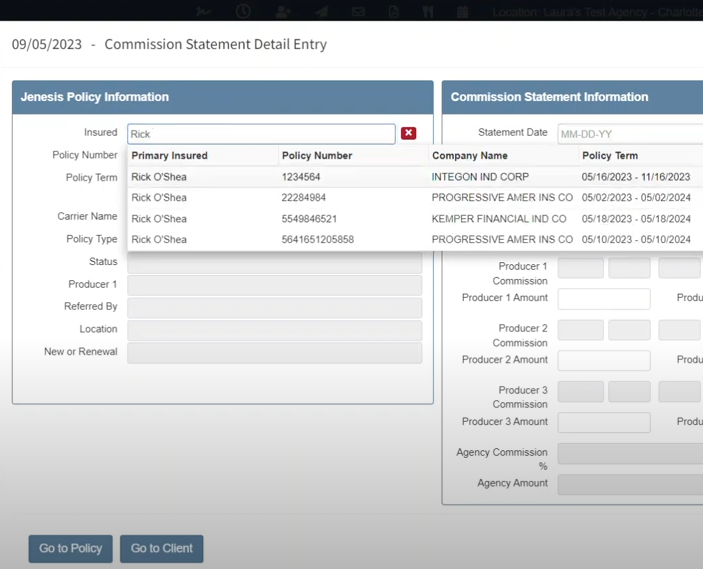The width and height of the screenshot is (703, 569).
Task: Click the Producer 1 Amount field
Action: [604, 299]
